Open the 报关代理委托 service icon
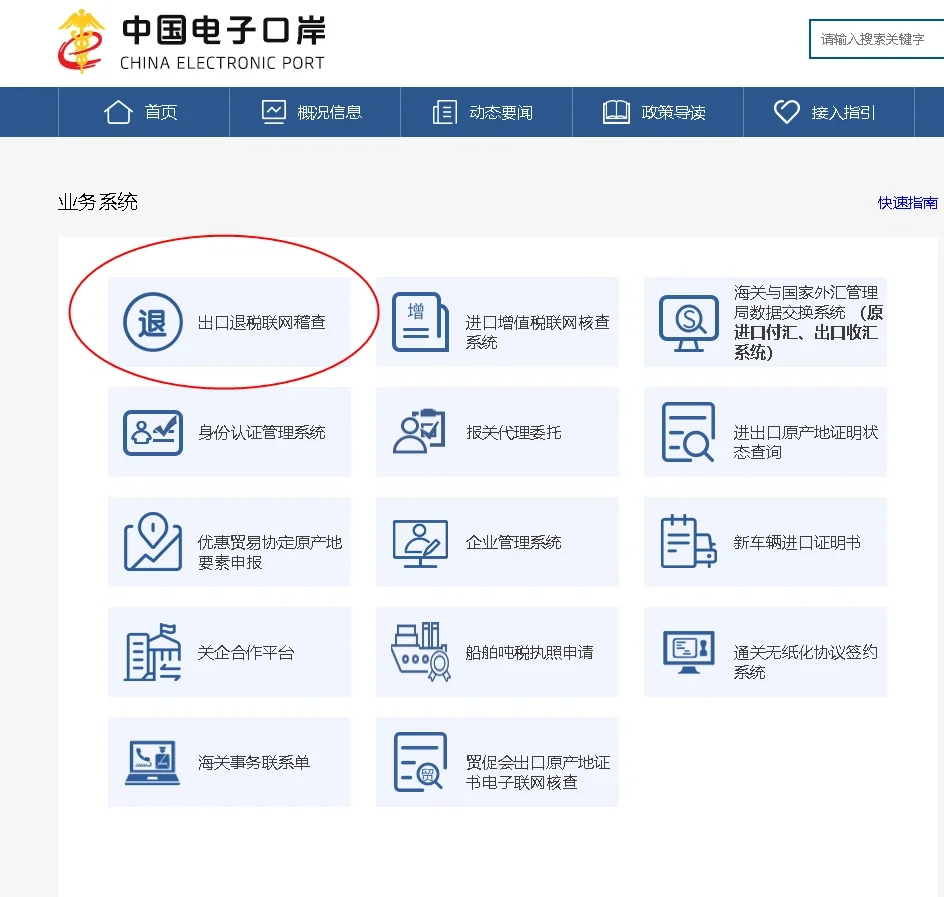 pyautogui.click(x=420, y=432)
